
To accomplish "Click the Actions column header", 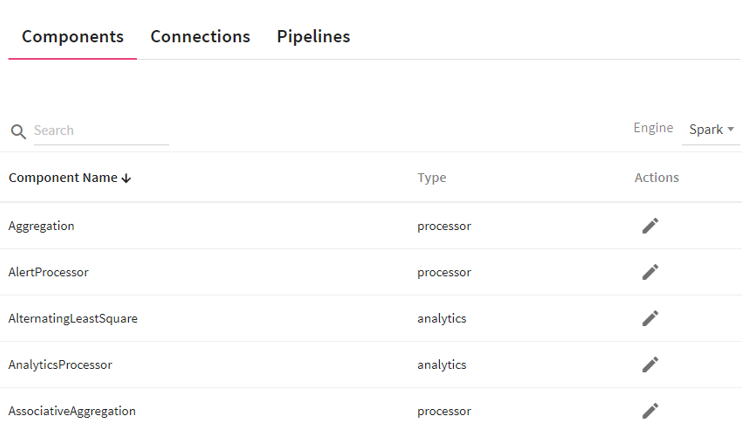I will [x=656, y=178].
